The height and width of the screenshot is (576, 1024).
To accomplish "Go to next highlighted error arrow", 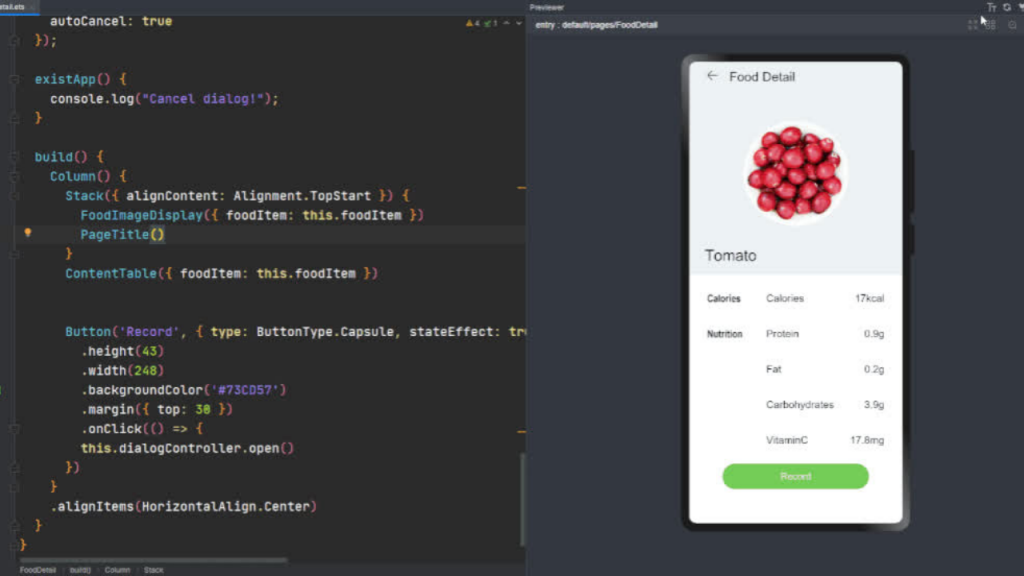I will point(519,23).
